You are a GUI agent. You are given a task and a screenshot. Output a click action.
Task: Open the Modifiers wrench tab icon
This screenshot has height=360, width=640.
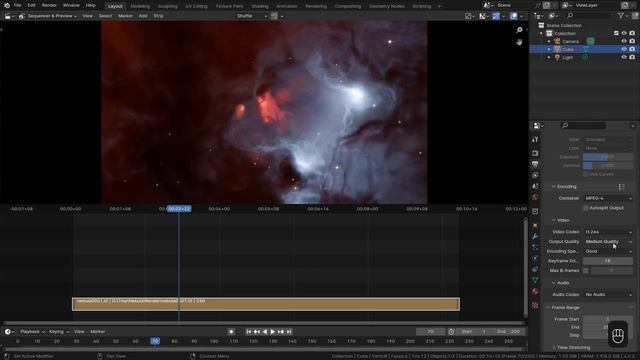pos(535,236)
